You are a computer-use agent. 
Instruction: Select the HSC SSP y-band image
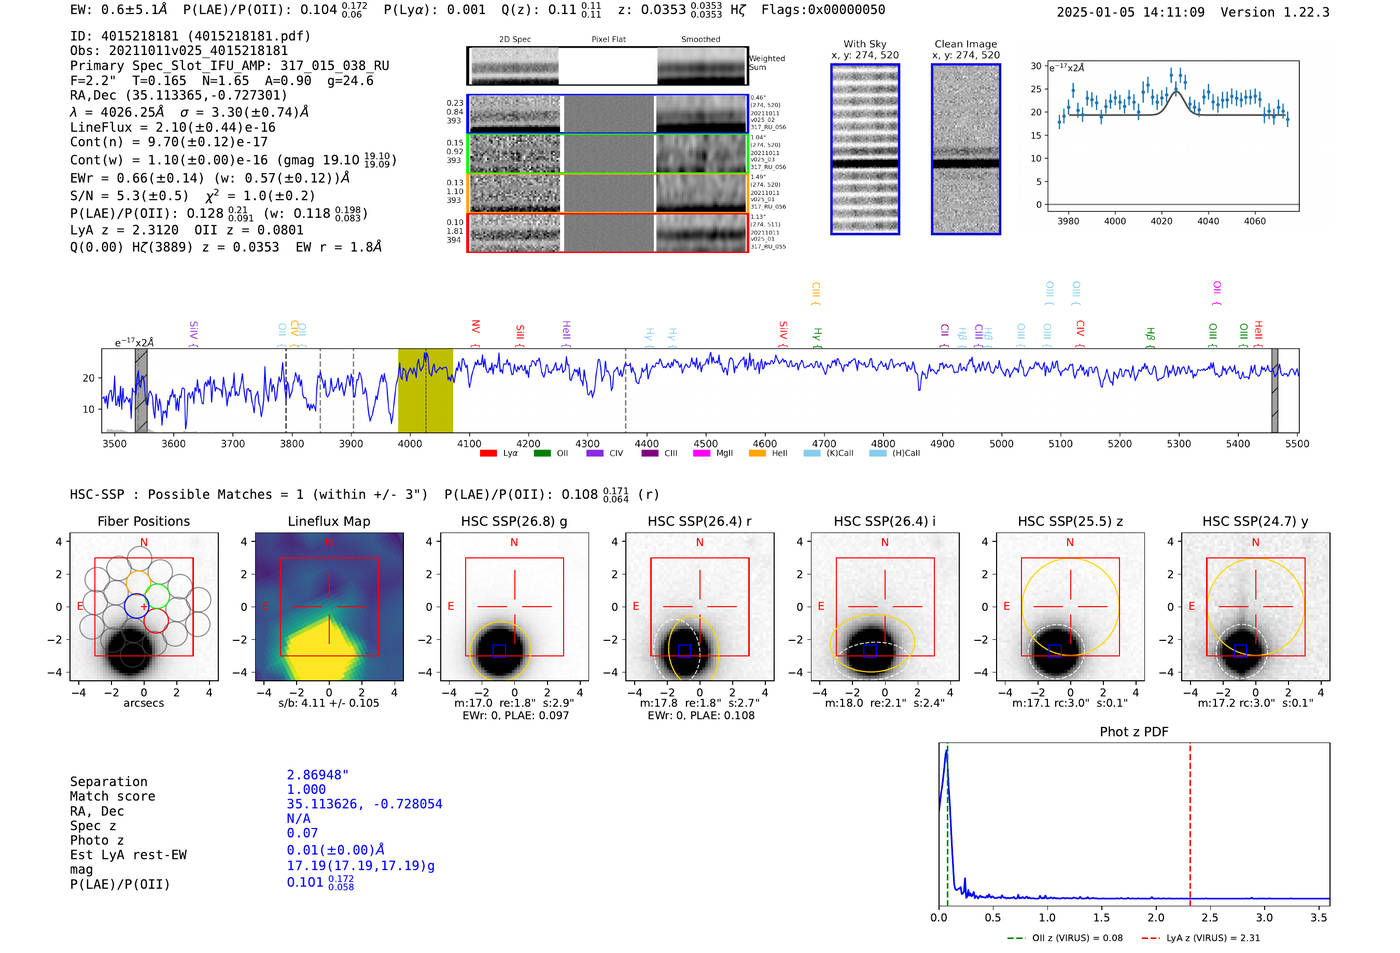tap(1255, 606)
